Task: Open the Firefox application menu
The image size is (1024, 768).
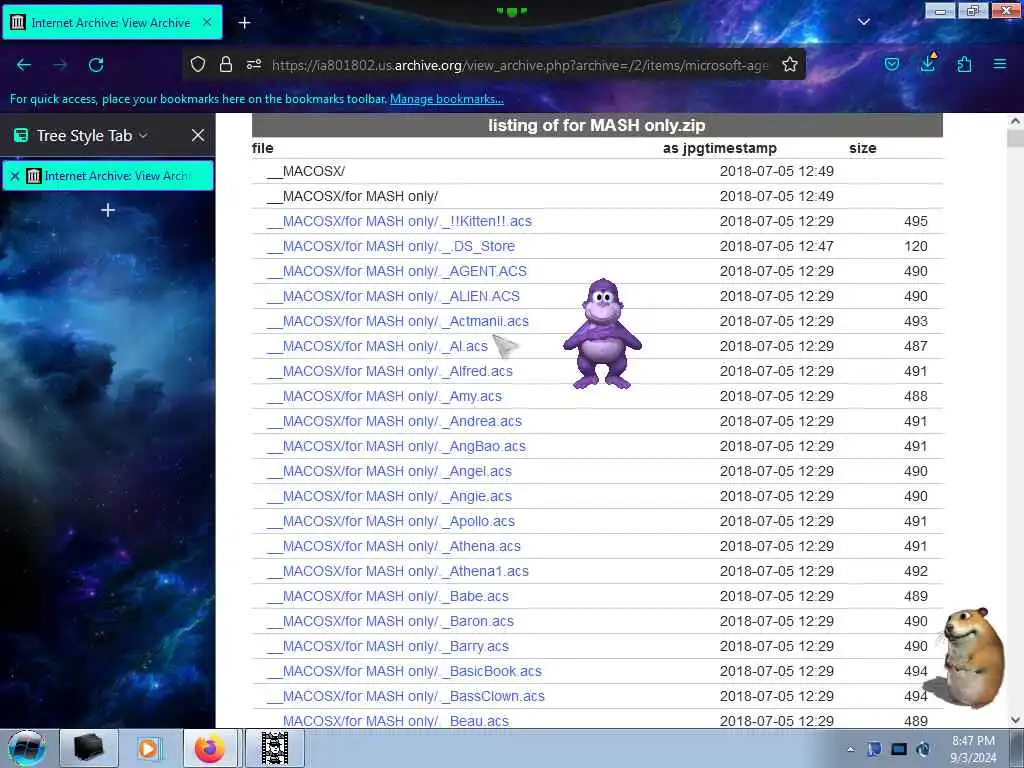Action: (1000, 64)
